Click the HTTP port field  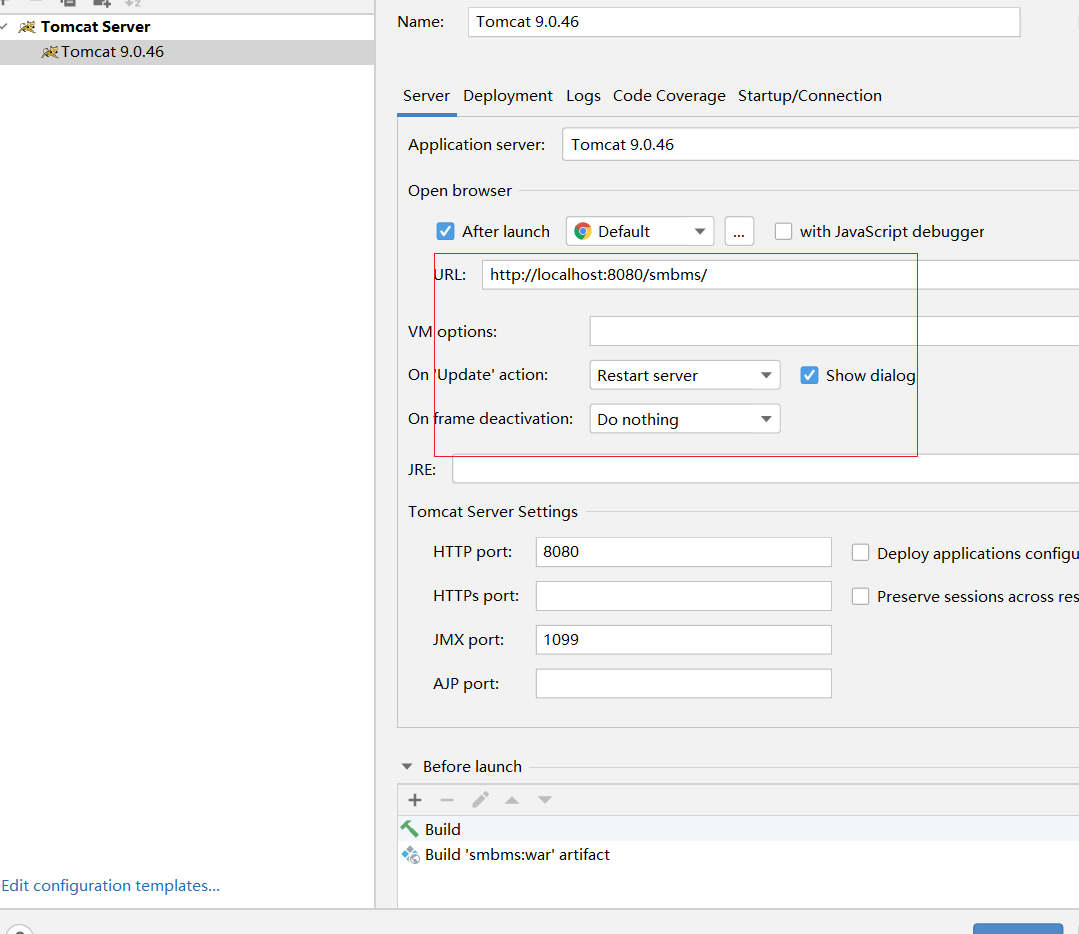point(683,552)
